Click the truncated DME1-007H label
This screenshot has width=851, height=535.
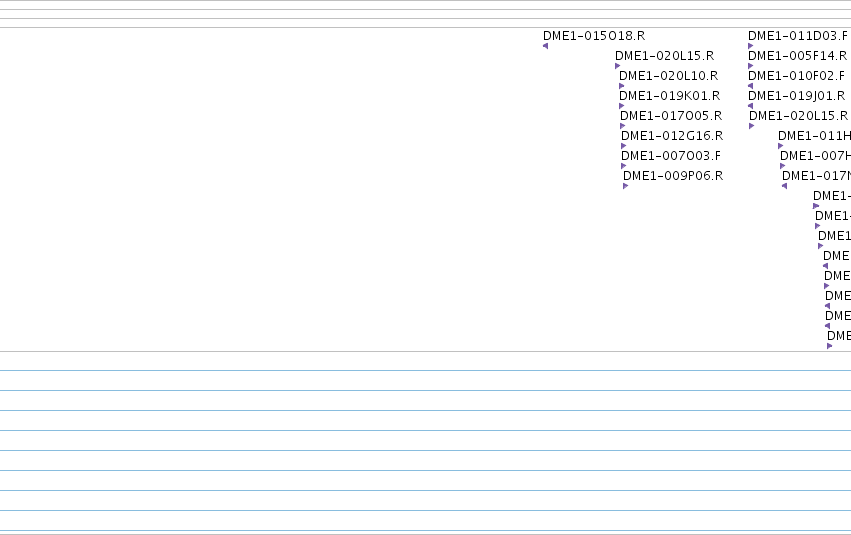click(815, 156)
